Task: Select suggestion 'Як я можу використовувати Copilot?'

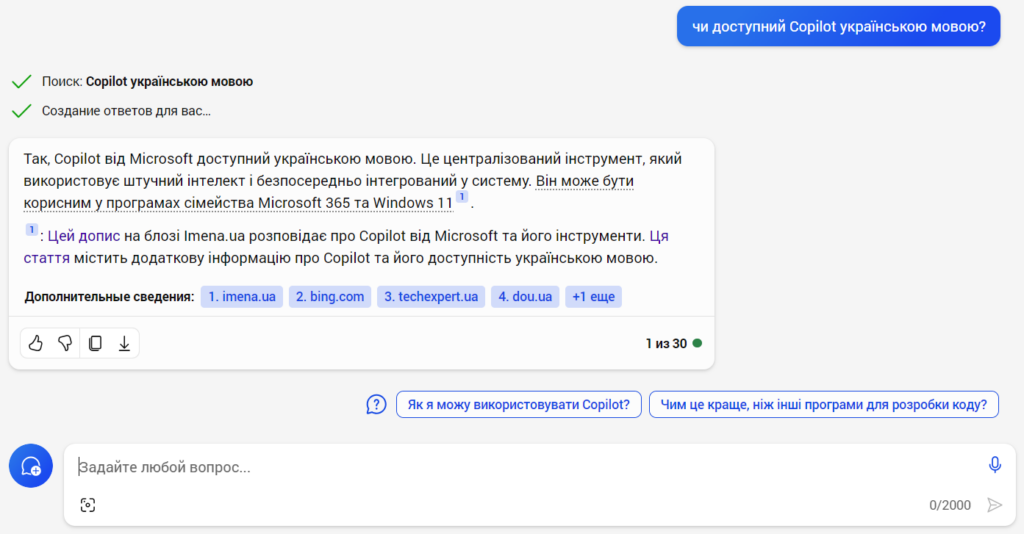Action: tap(519, 405)
